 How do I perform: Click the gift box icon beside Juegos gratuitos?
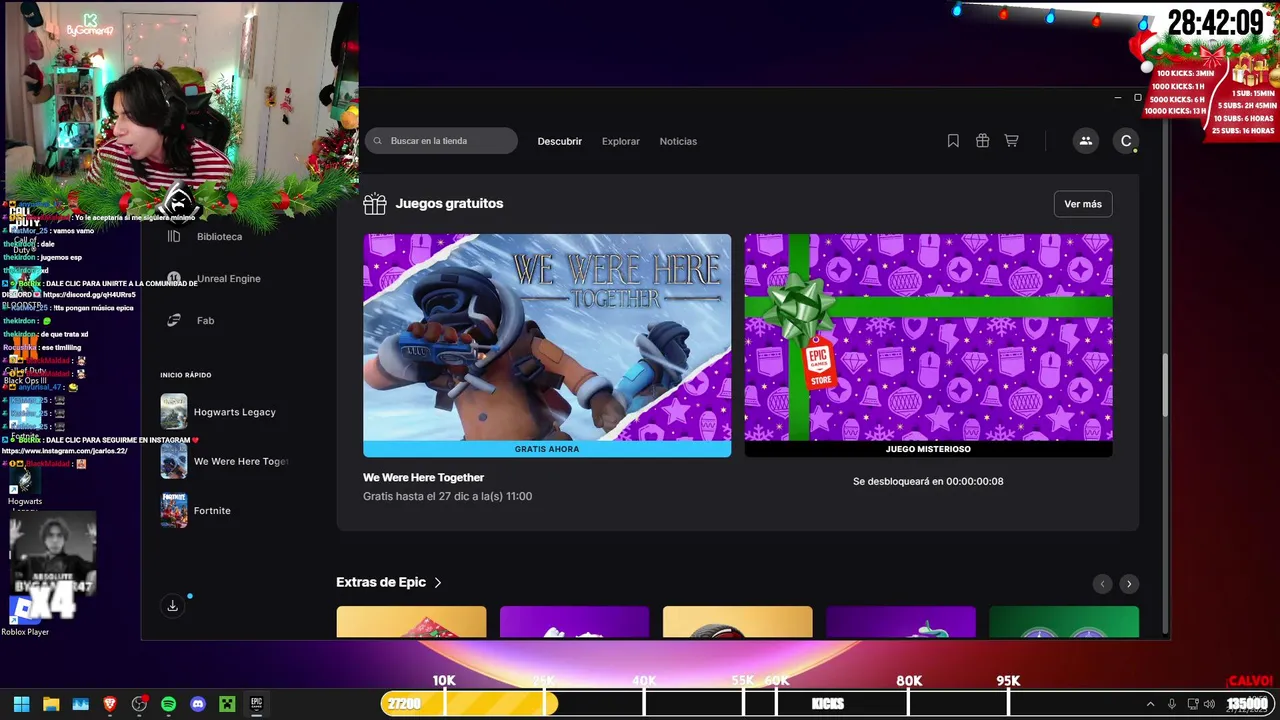375,204
